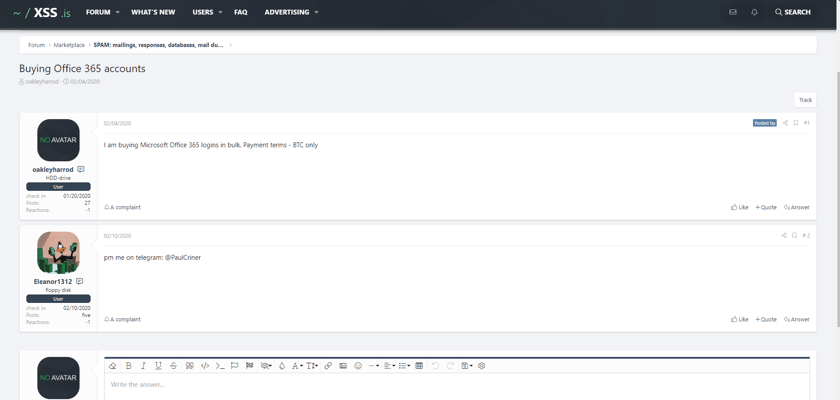Open the text alignment dropdown

pyautogui.click(x=389, y=366)
